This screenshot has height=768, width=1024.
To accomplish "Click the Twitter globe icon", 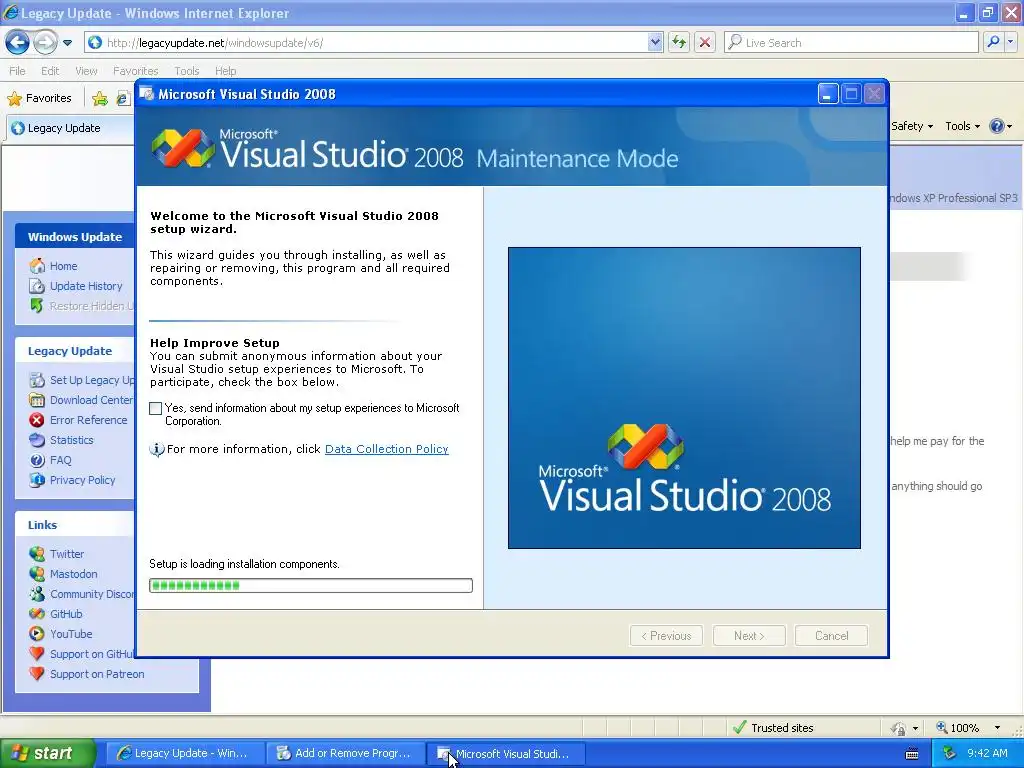I will pos(37,554).
